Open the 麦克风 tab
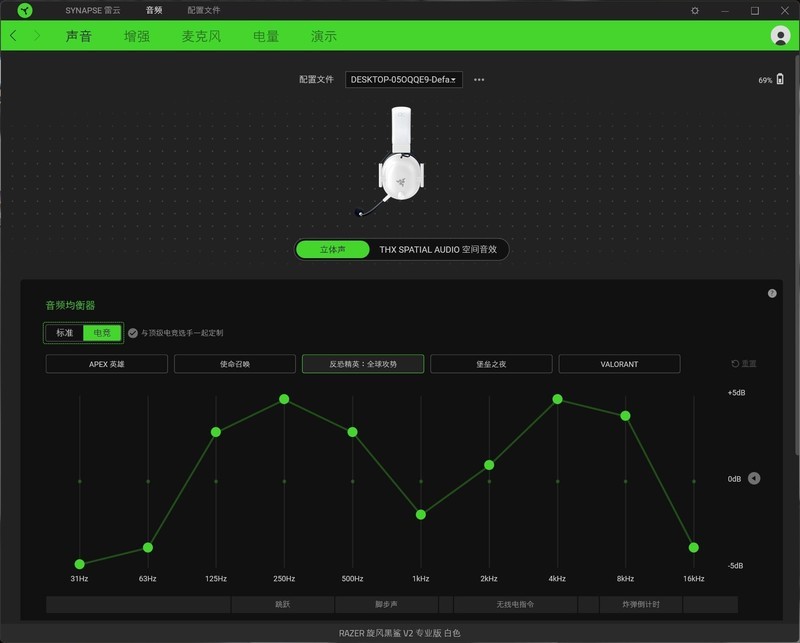This screenshot has width=800, height=643. (201, 36)
